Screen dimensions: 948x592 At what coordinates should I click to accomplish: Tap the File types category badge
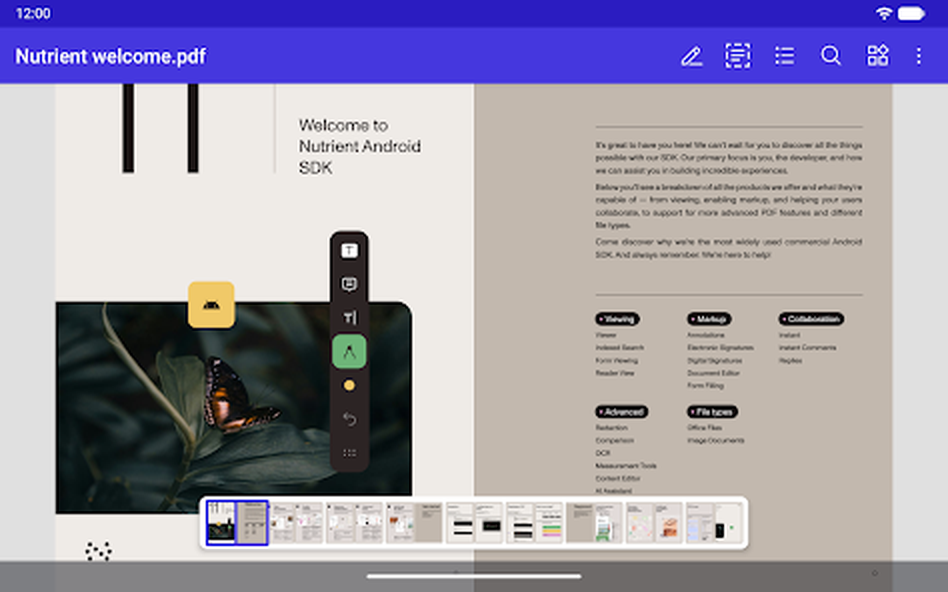712,412
